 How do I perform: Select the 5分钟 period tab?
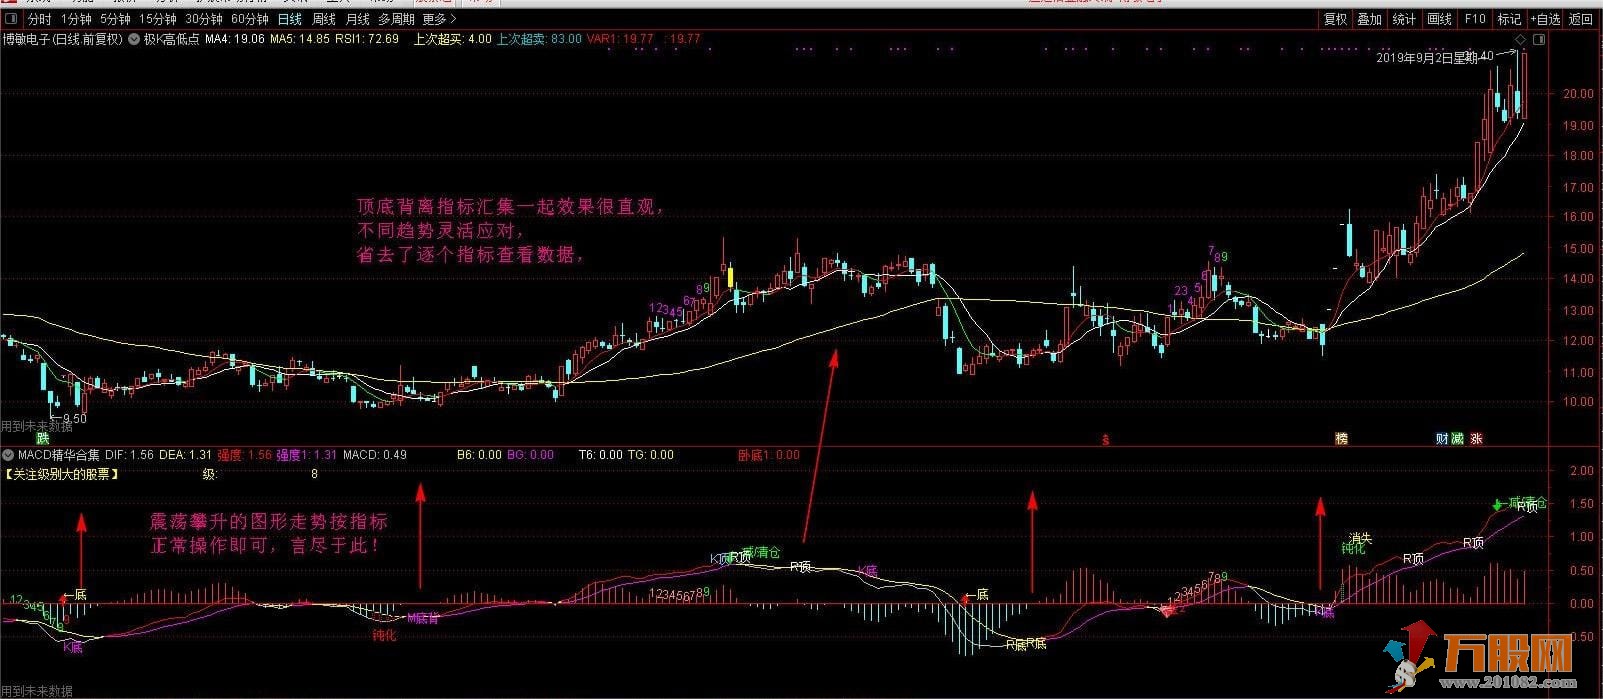coord(115,19)
